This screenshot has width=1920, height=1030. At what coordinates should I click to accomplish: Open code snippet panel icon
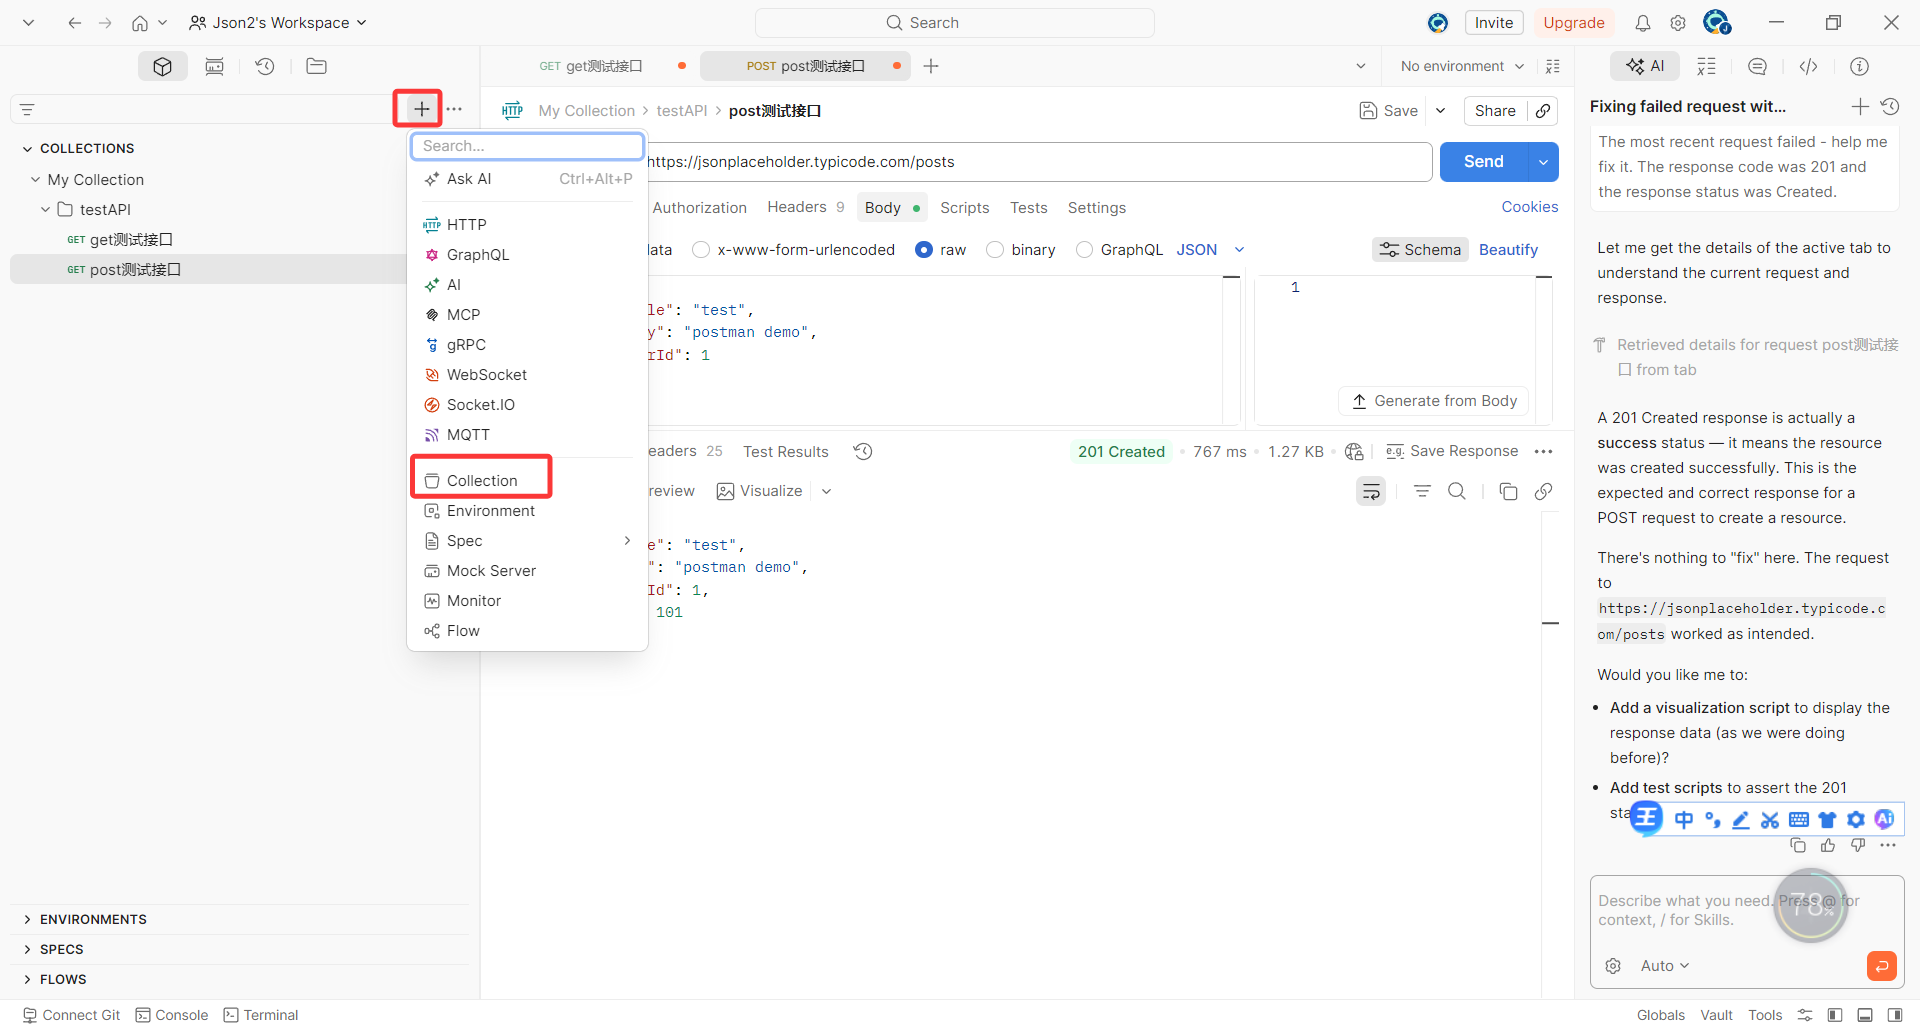click(x=1808, y=66)
